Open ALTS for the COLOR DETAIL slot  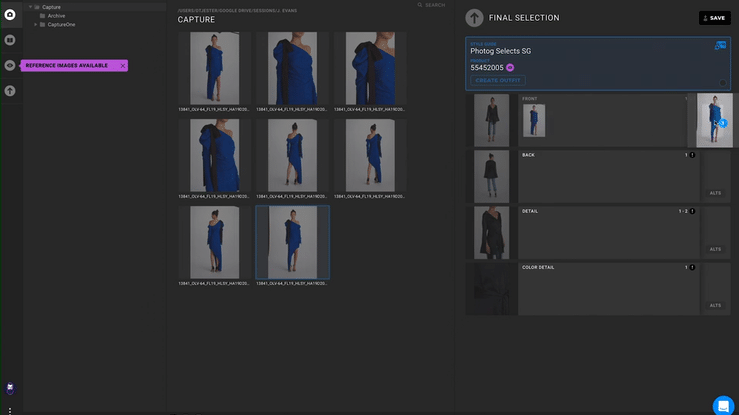[x=715, y=305]
